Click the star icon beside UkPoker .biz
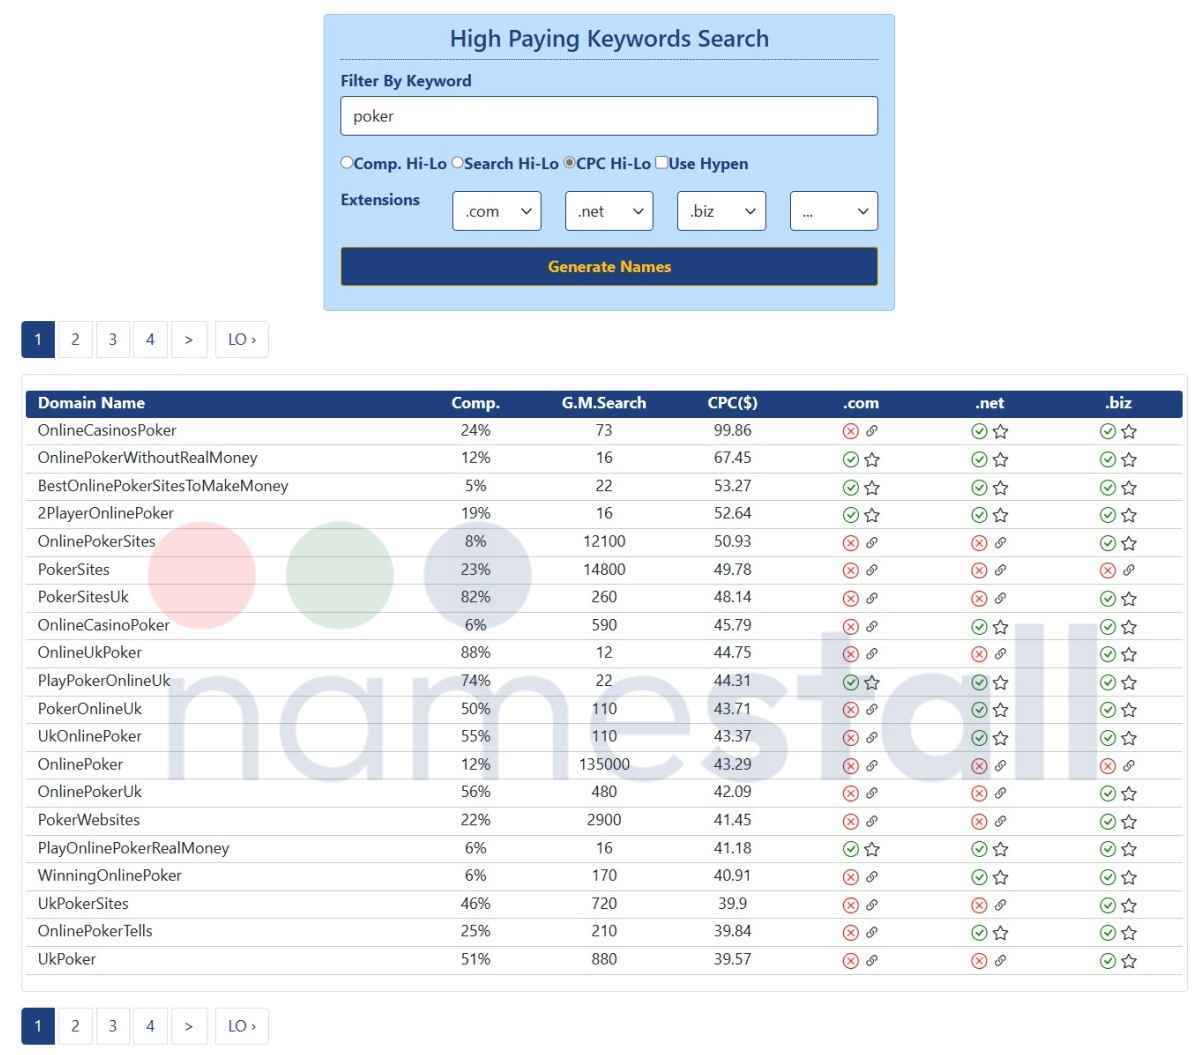 point(1126,958)
